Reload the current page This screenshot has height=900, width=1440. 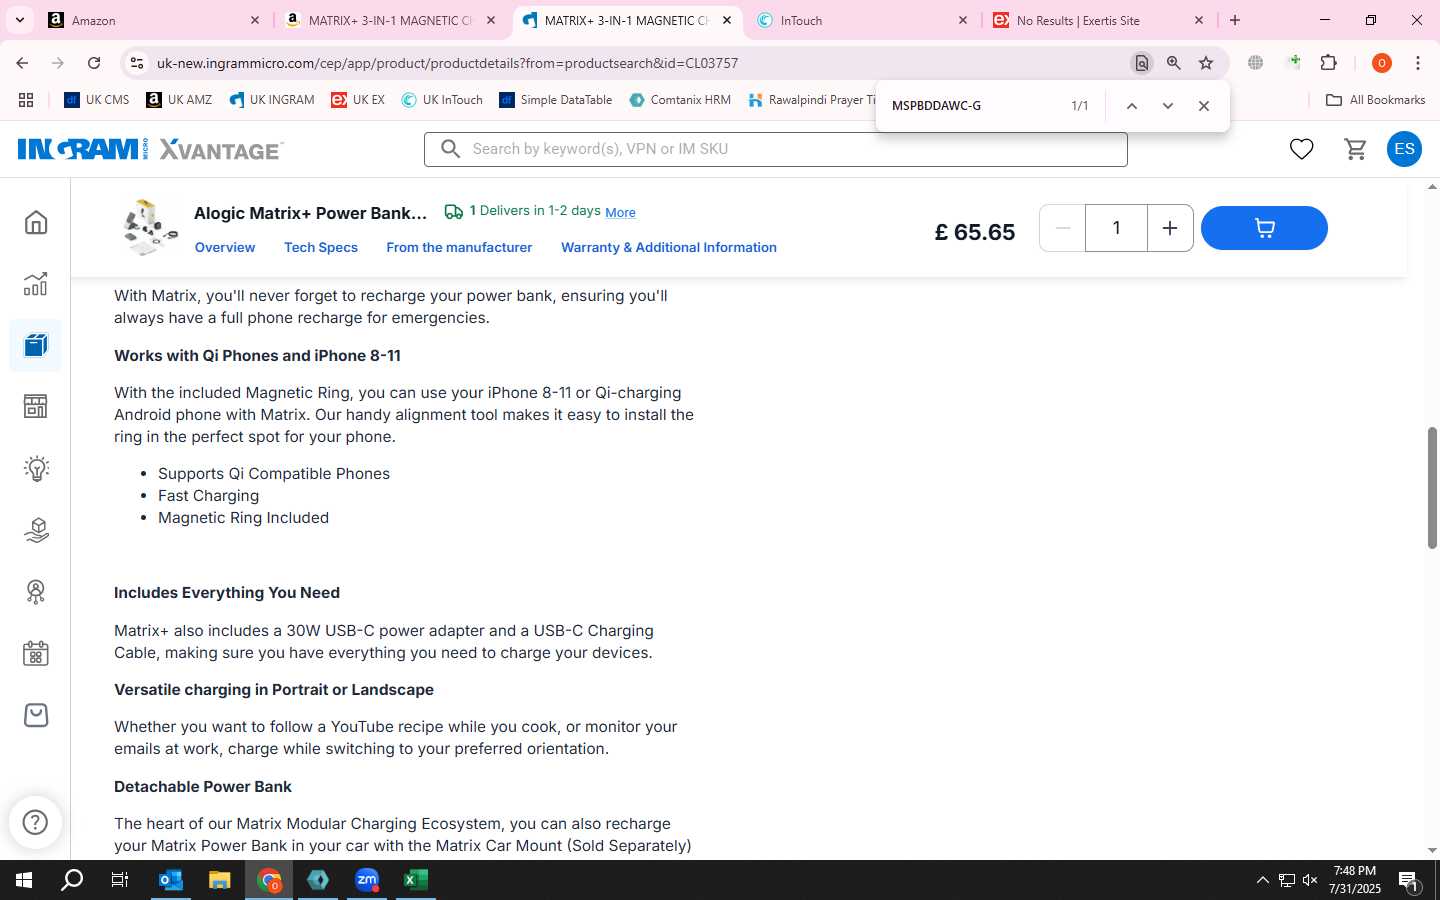click(94, 63)
